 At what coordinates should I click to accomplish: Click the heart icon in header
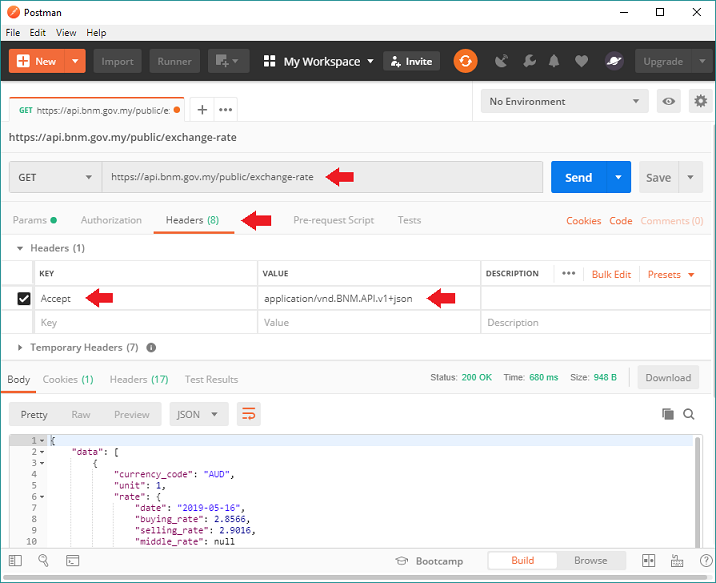(x=581, y=61)
